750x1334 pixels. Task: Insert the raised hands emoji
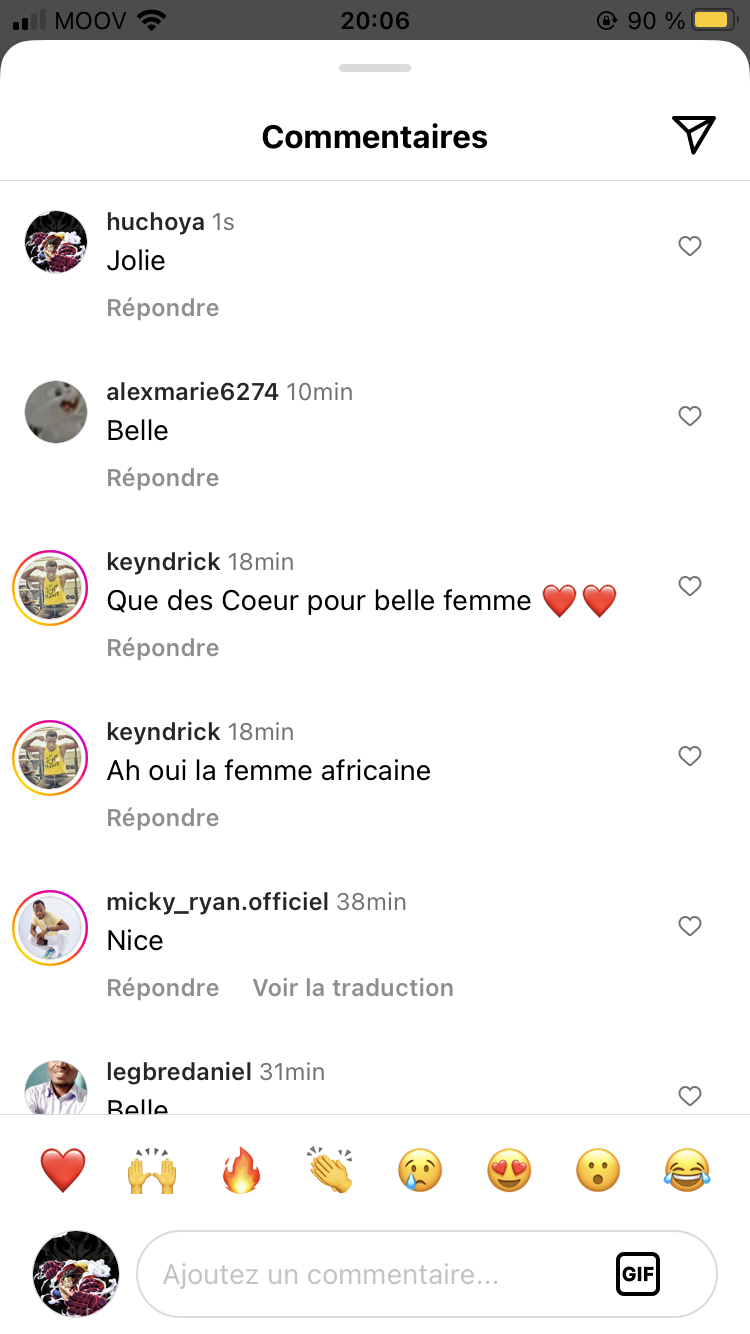[x=152, y=1169]
